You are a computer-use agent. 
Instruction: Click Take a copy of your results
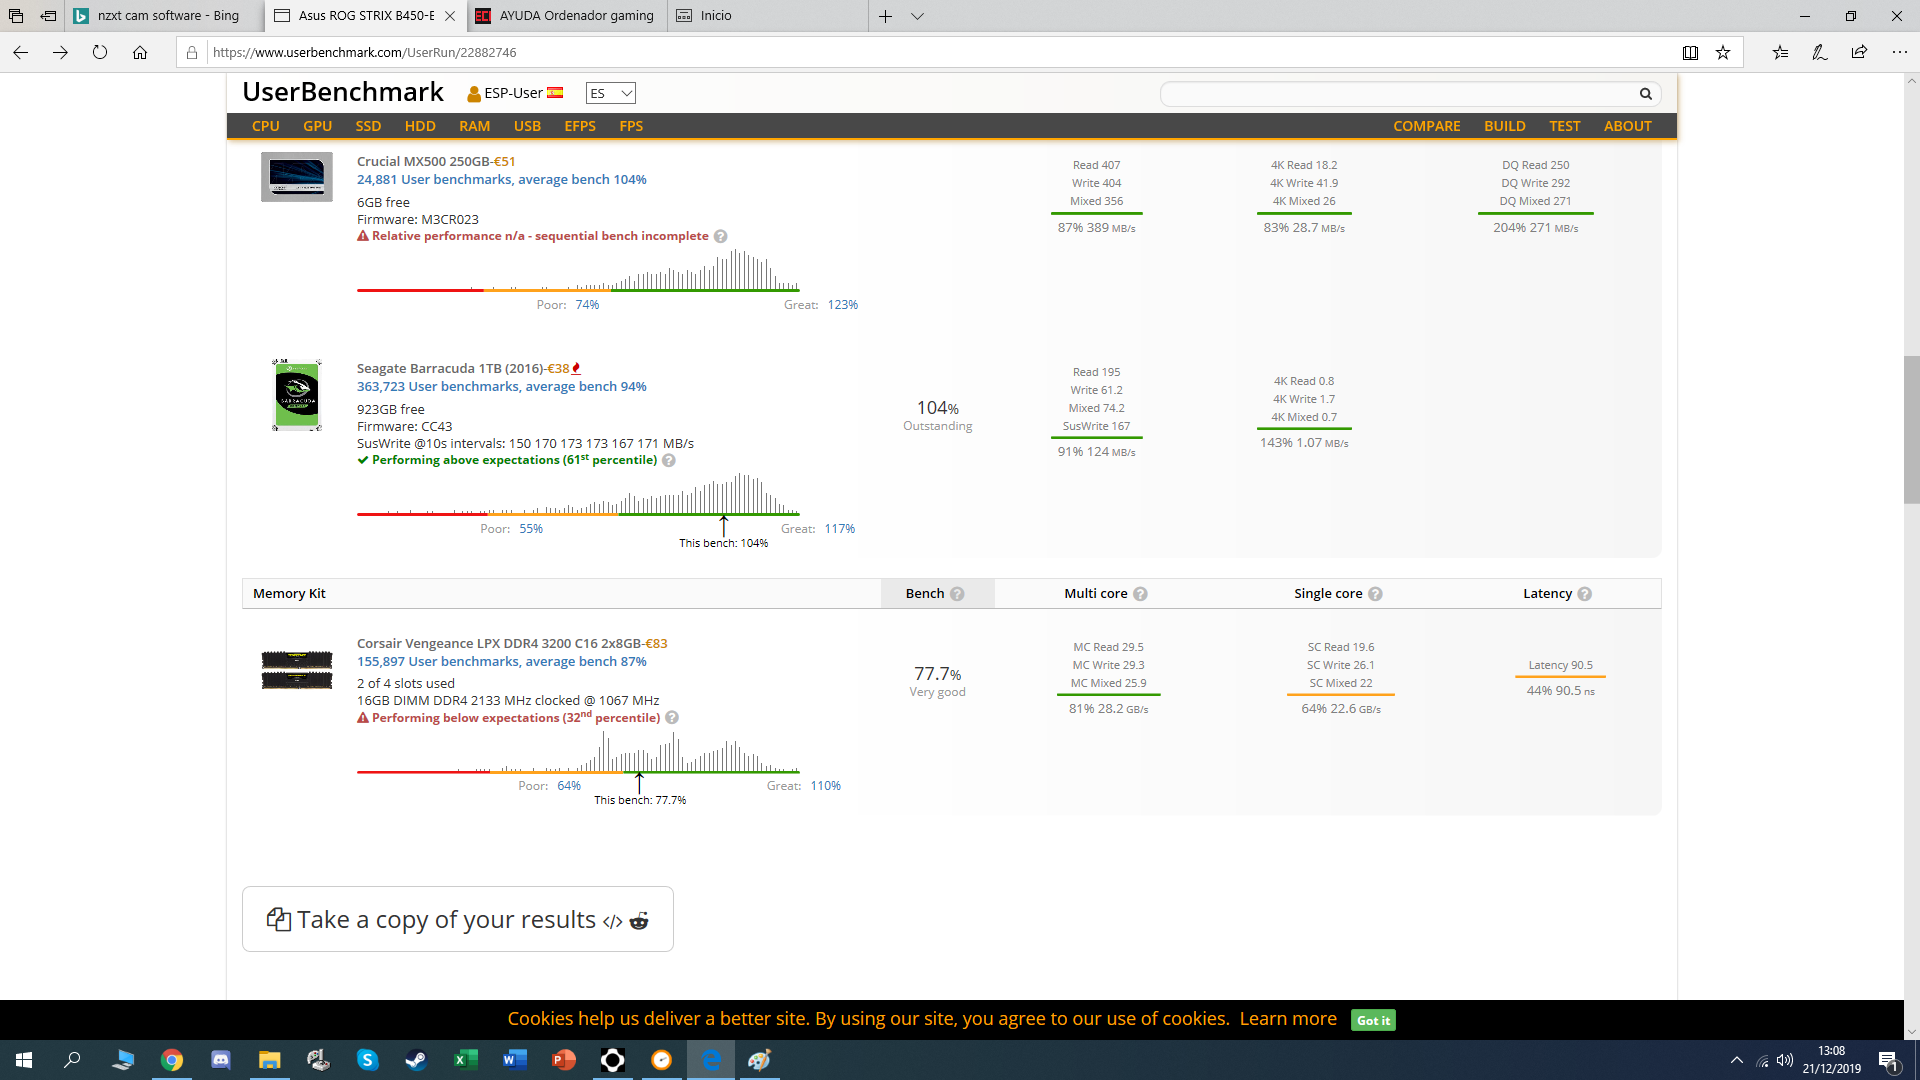coord(458,919)
